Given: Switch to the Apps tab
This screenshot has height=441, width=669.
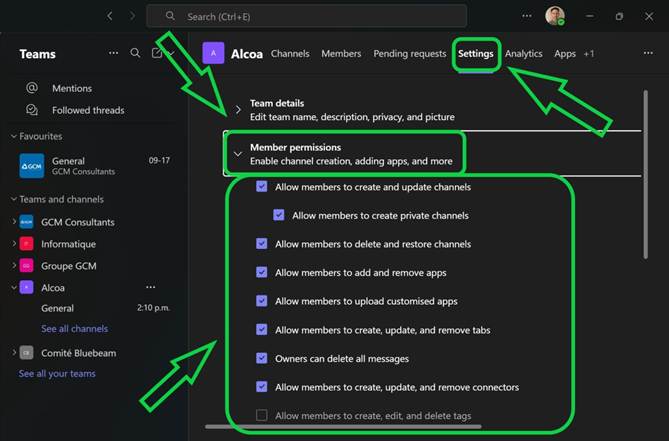Looking at the screenshot, I should coord(565,54).
